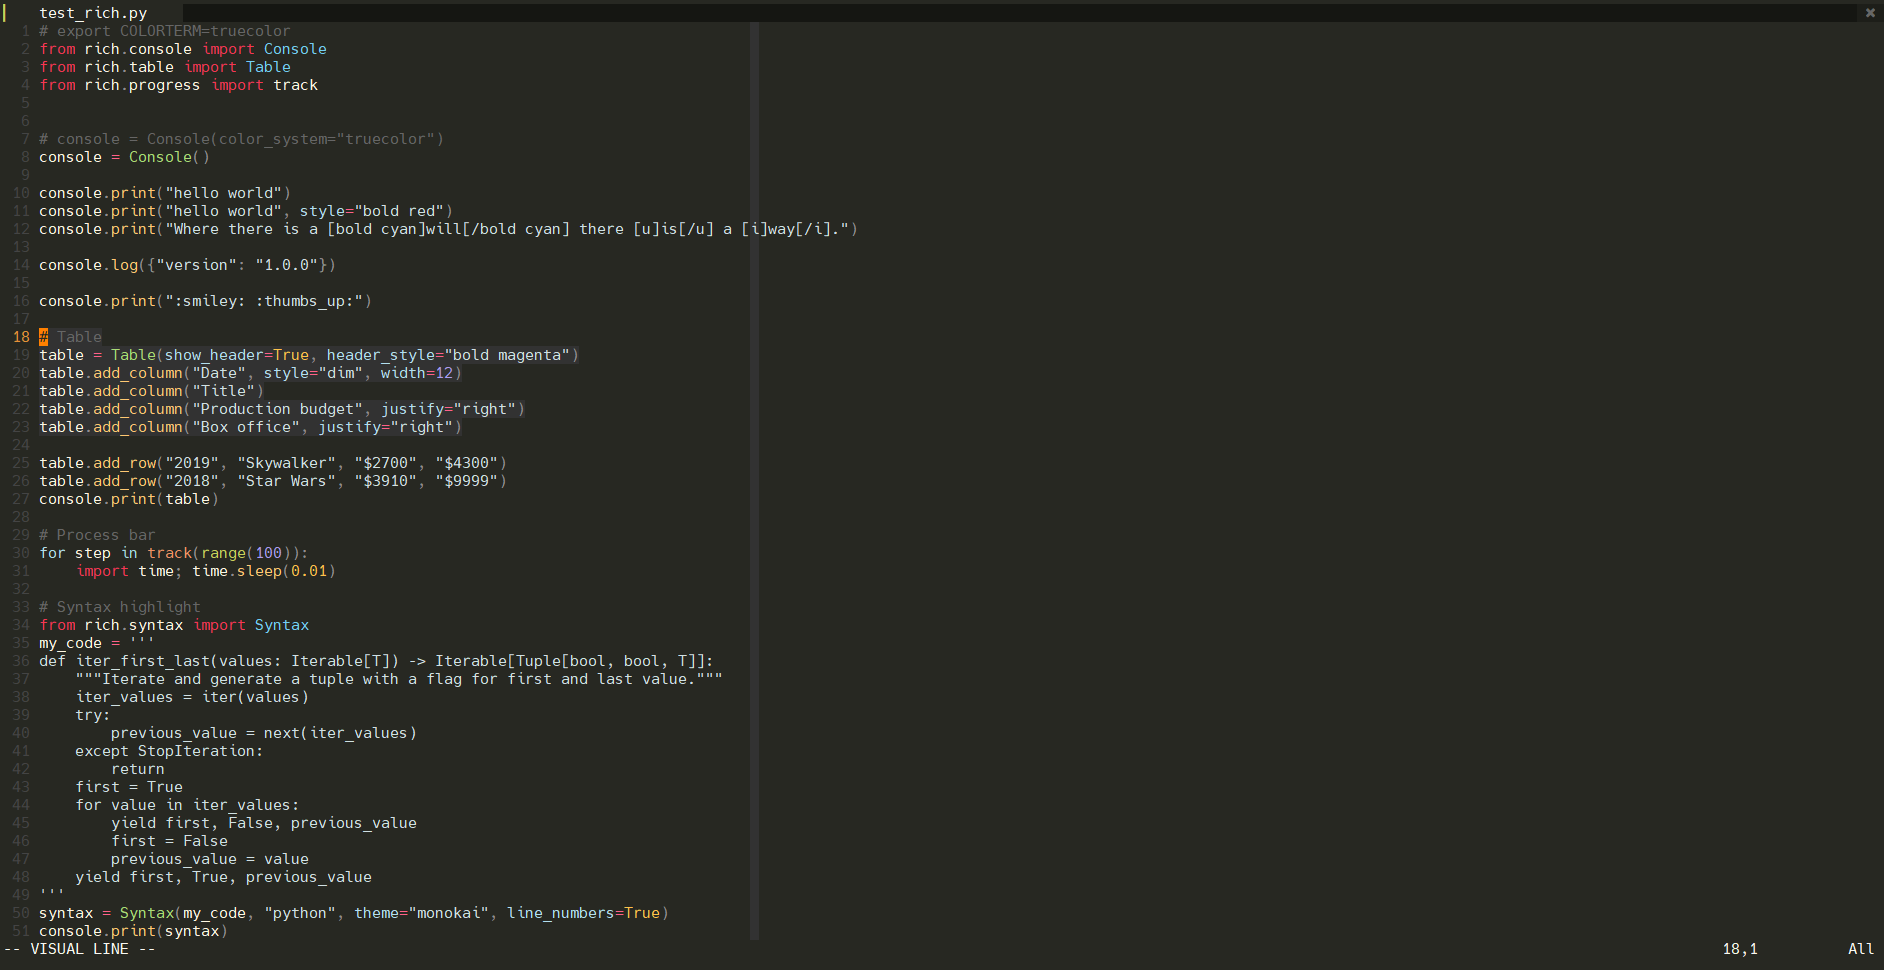Screen dimensions: 1884x971
Task: Click the add_row "Skywalker" line
Action: tap(273, 463)
